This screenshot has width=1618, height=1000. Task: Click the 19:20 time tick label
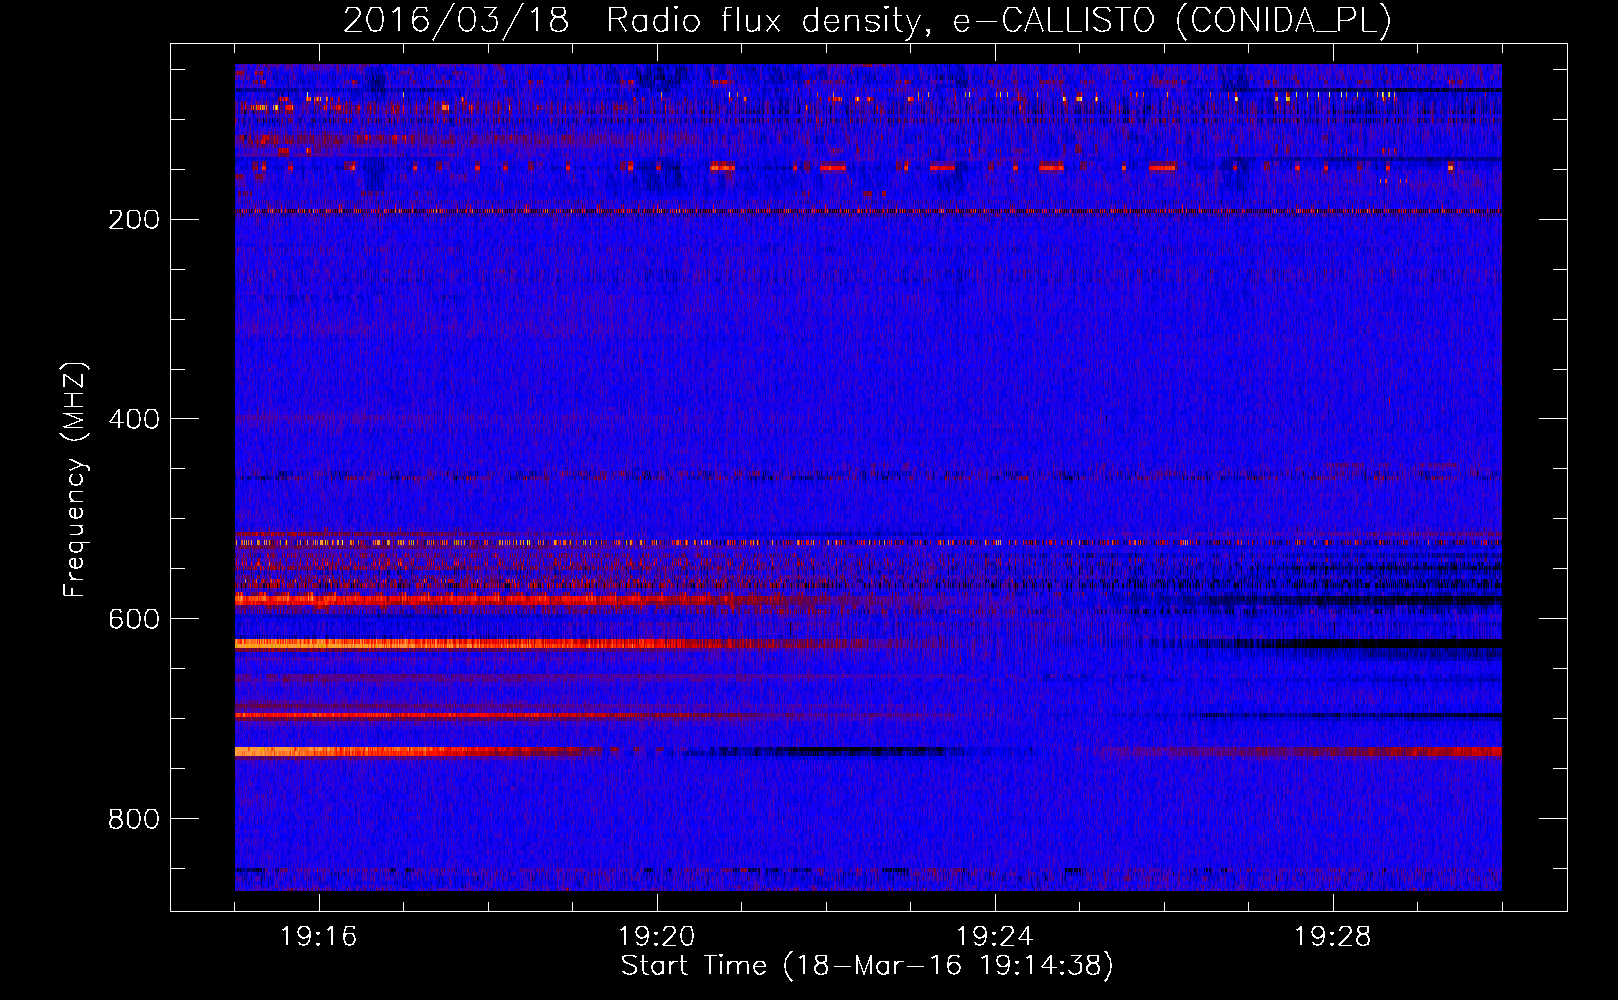657,937
